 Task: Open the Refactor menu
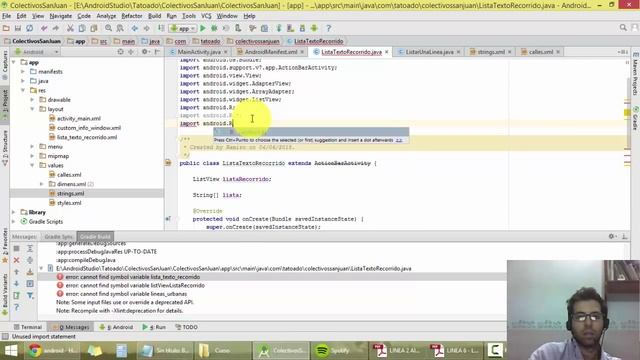pos(132,16)
